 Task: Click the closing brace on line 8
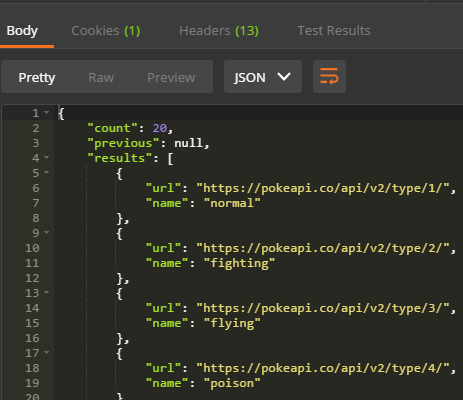pyautogui.click(x=120, y=219)
